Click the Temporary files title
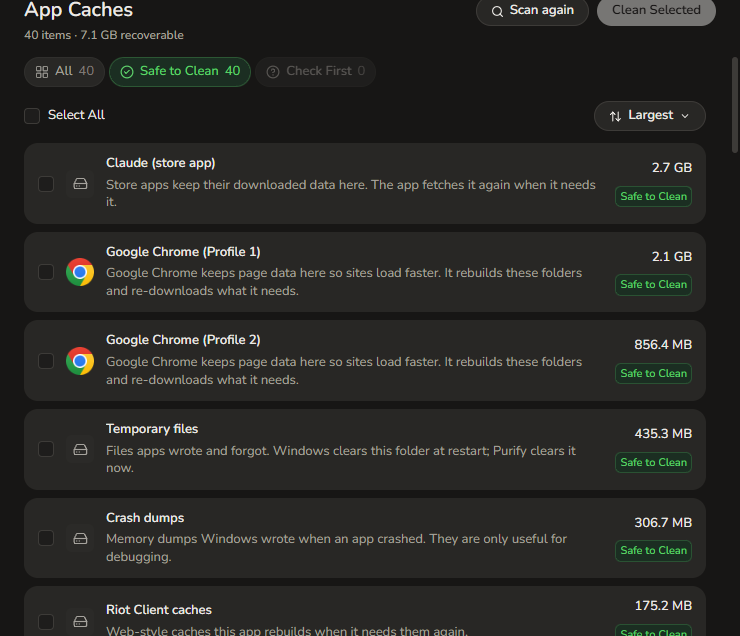740x636 pixels. [152, 428]
